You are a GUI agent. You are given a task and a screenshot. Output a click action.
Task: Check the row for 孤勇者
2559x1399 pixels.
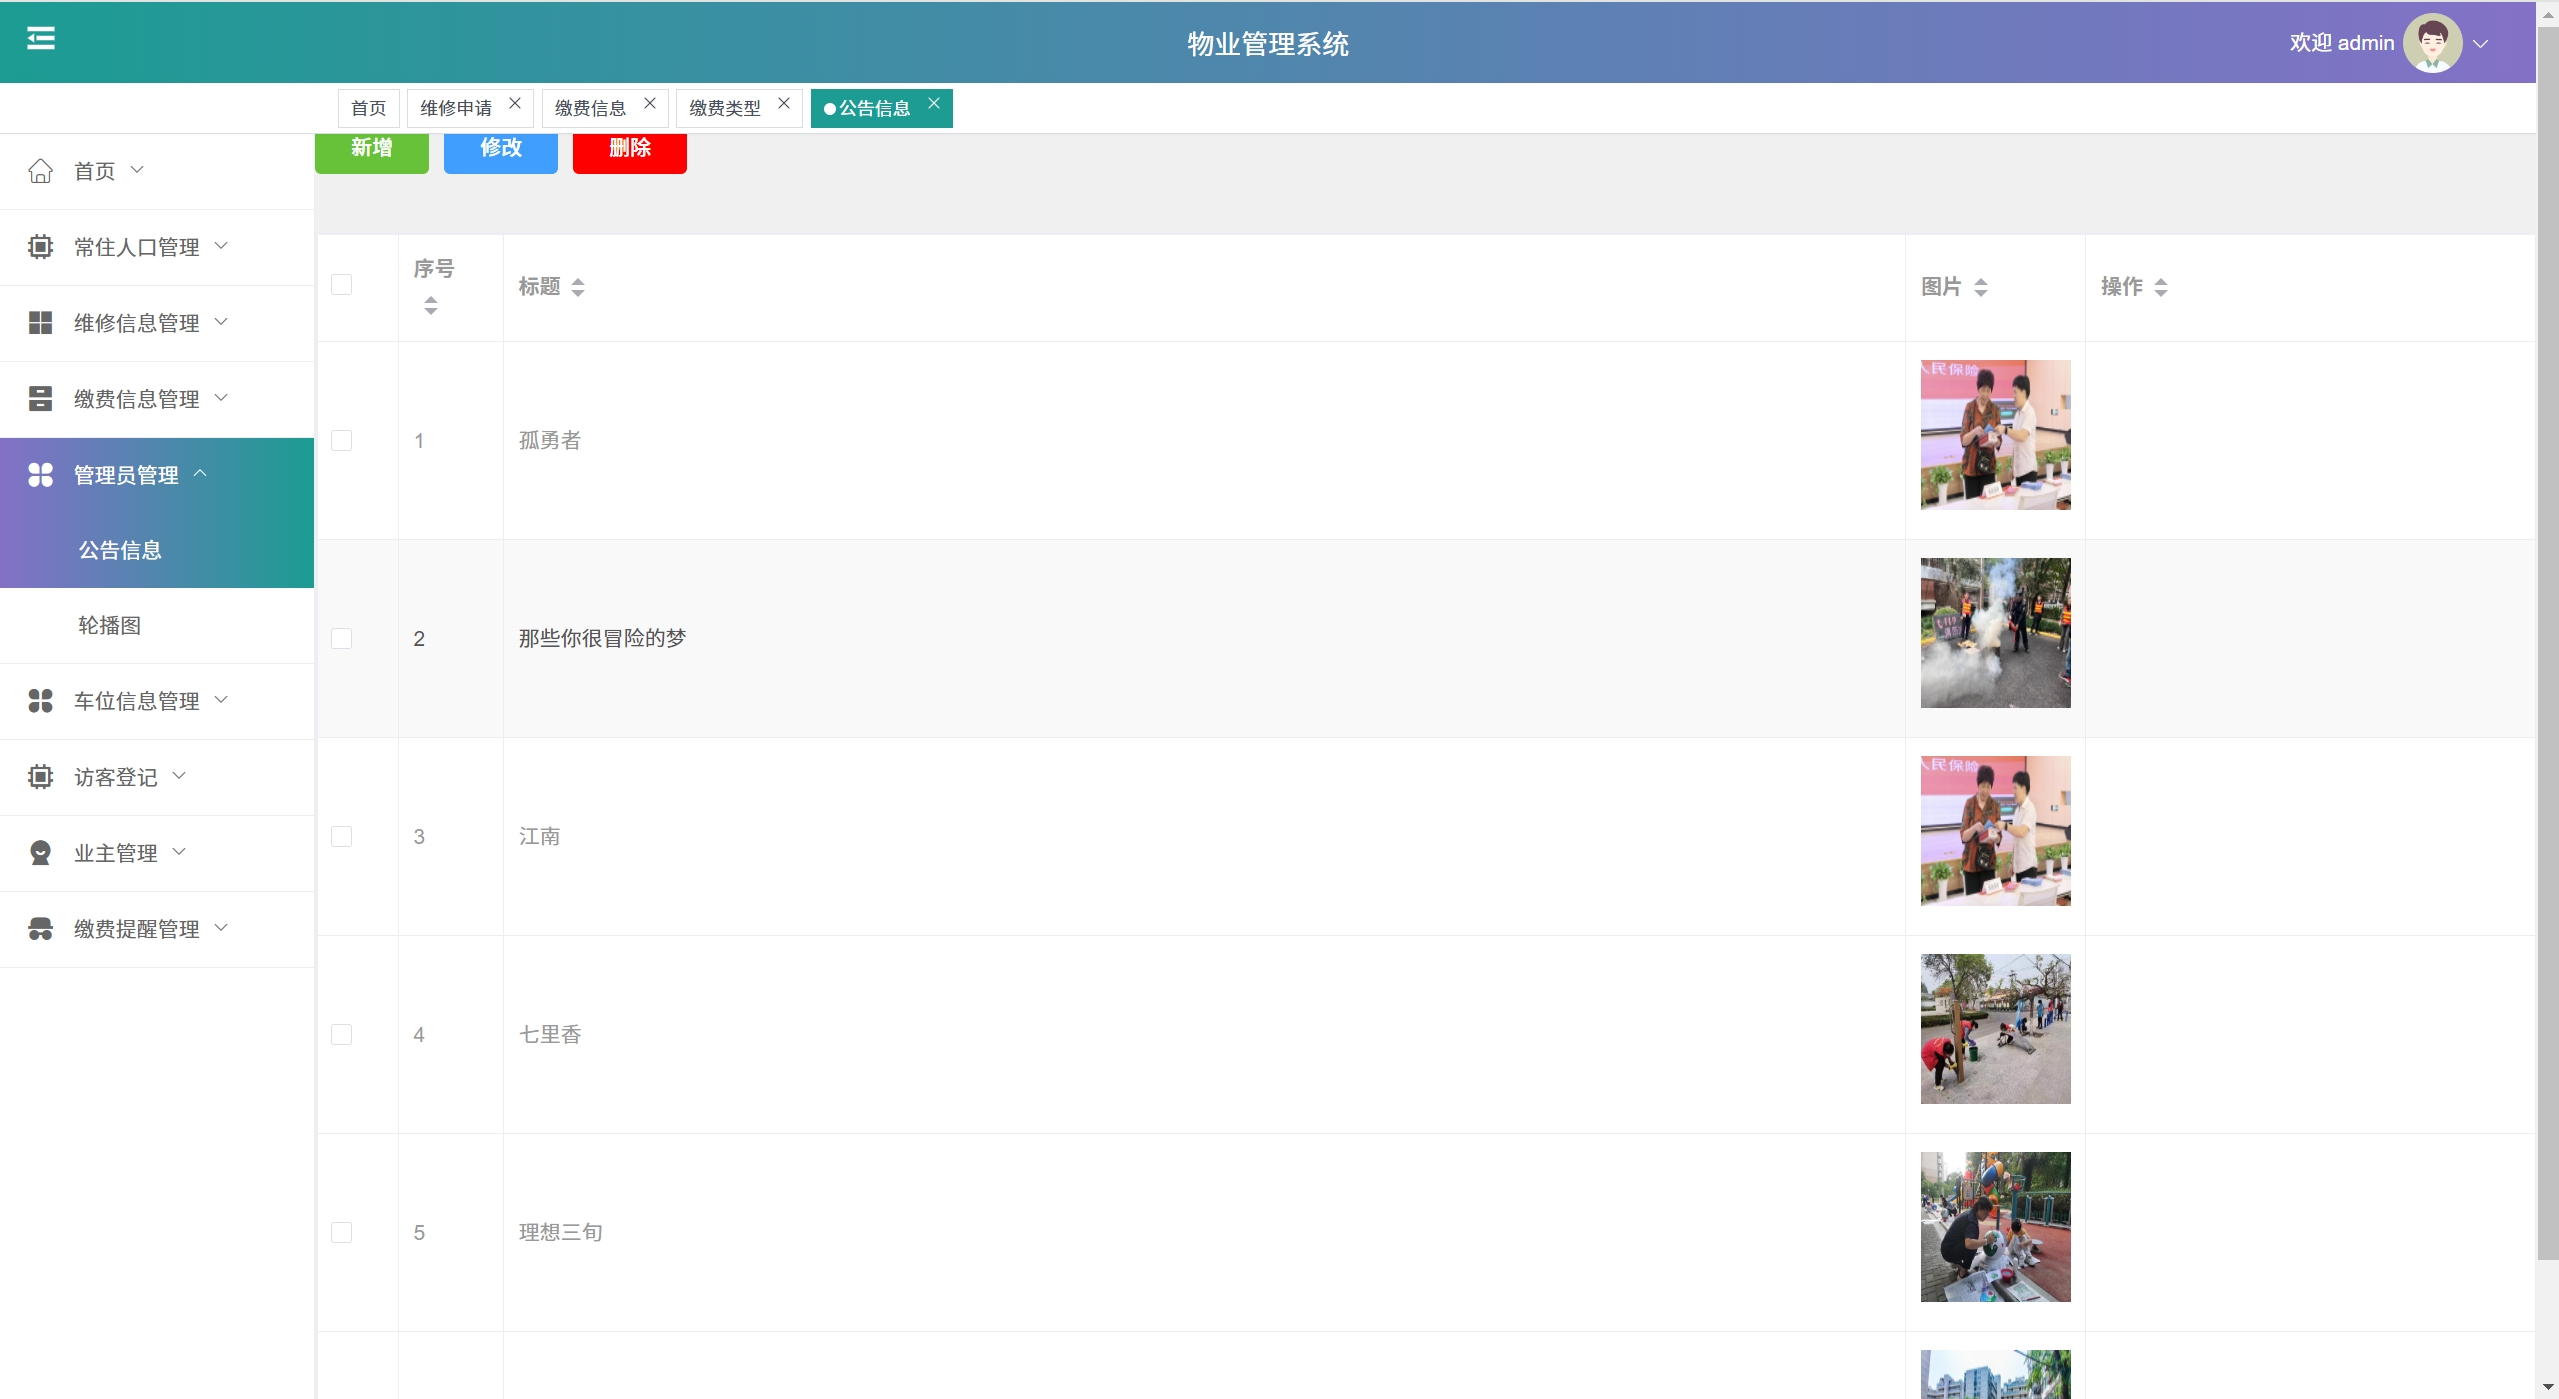click(342, 441)
